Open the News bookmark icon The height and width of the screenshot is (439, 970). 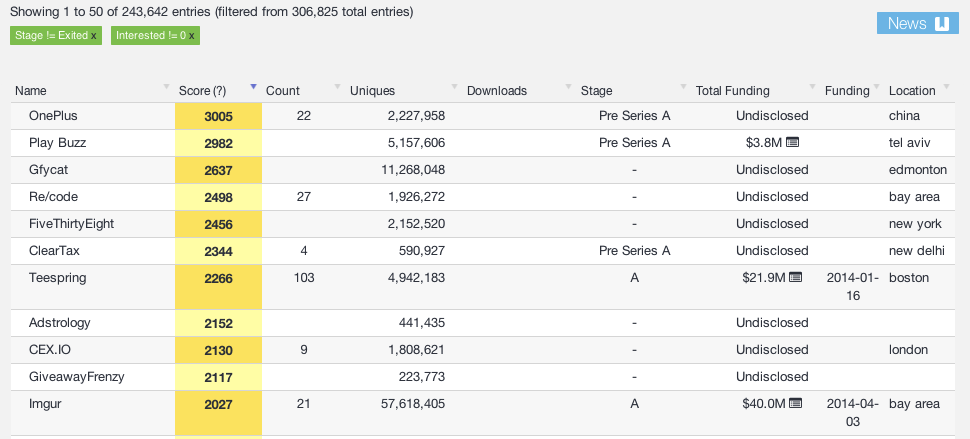(942, 23)
